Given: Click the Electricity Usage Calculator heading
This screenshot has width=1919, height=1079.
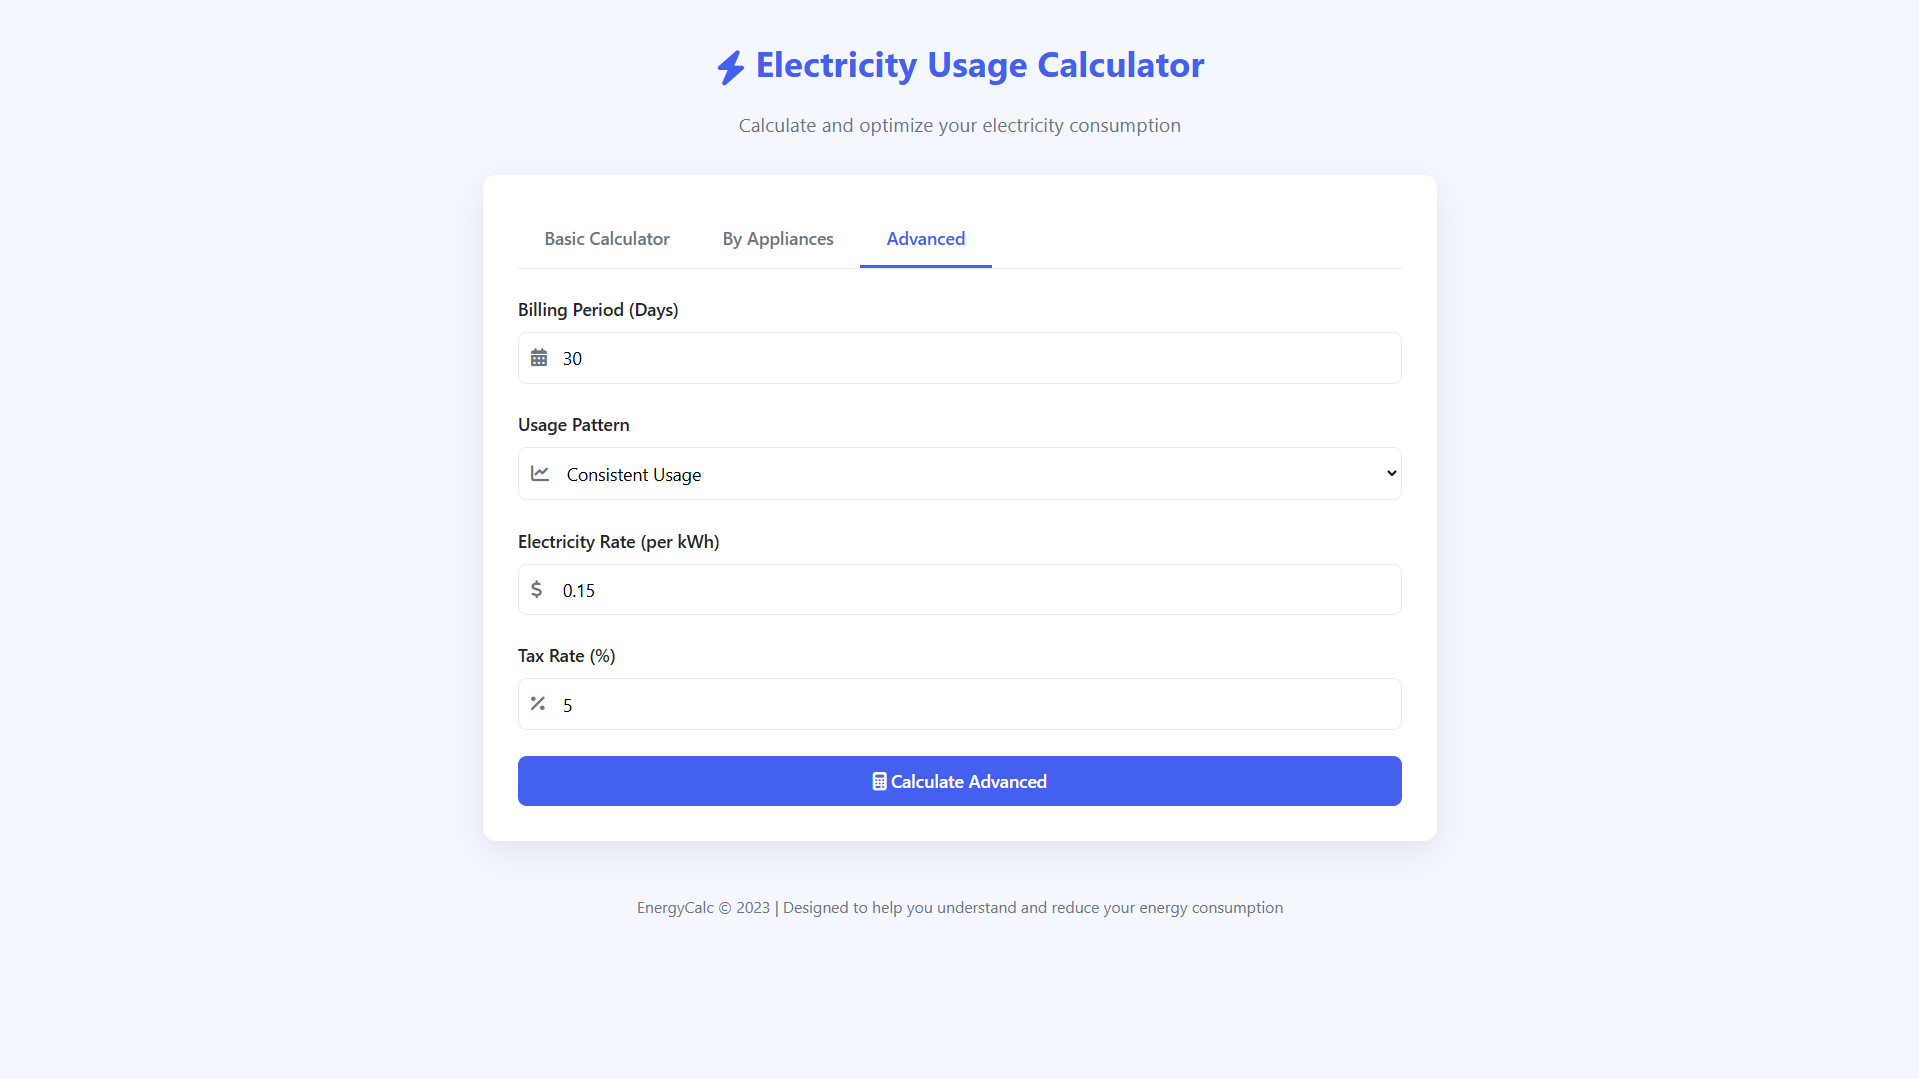Looking at the screenshot, I should pyautogui.click(x=980, y=65).
